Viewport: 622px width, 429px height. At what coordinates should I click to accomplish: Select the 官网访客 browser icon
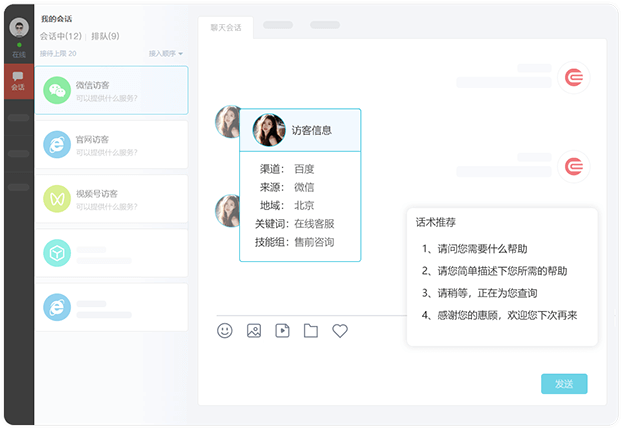(57, 144)
